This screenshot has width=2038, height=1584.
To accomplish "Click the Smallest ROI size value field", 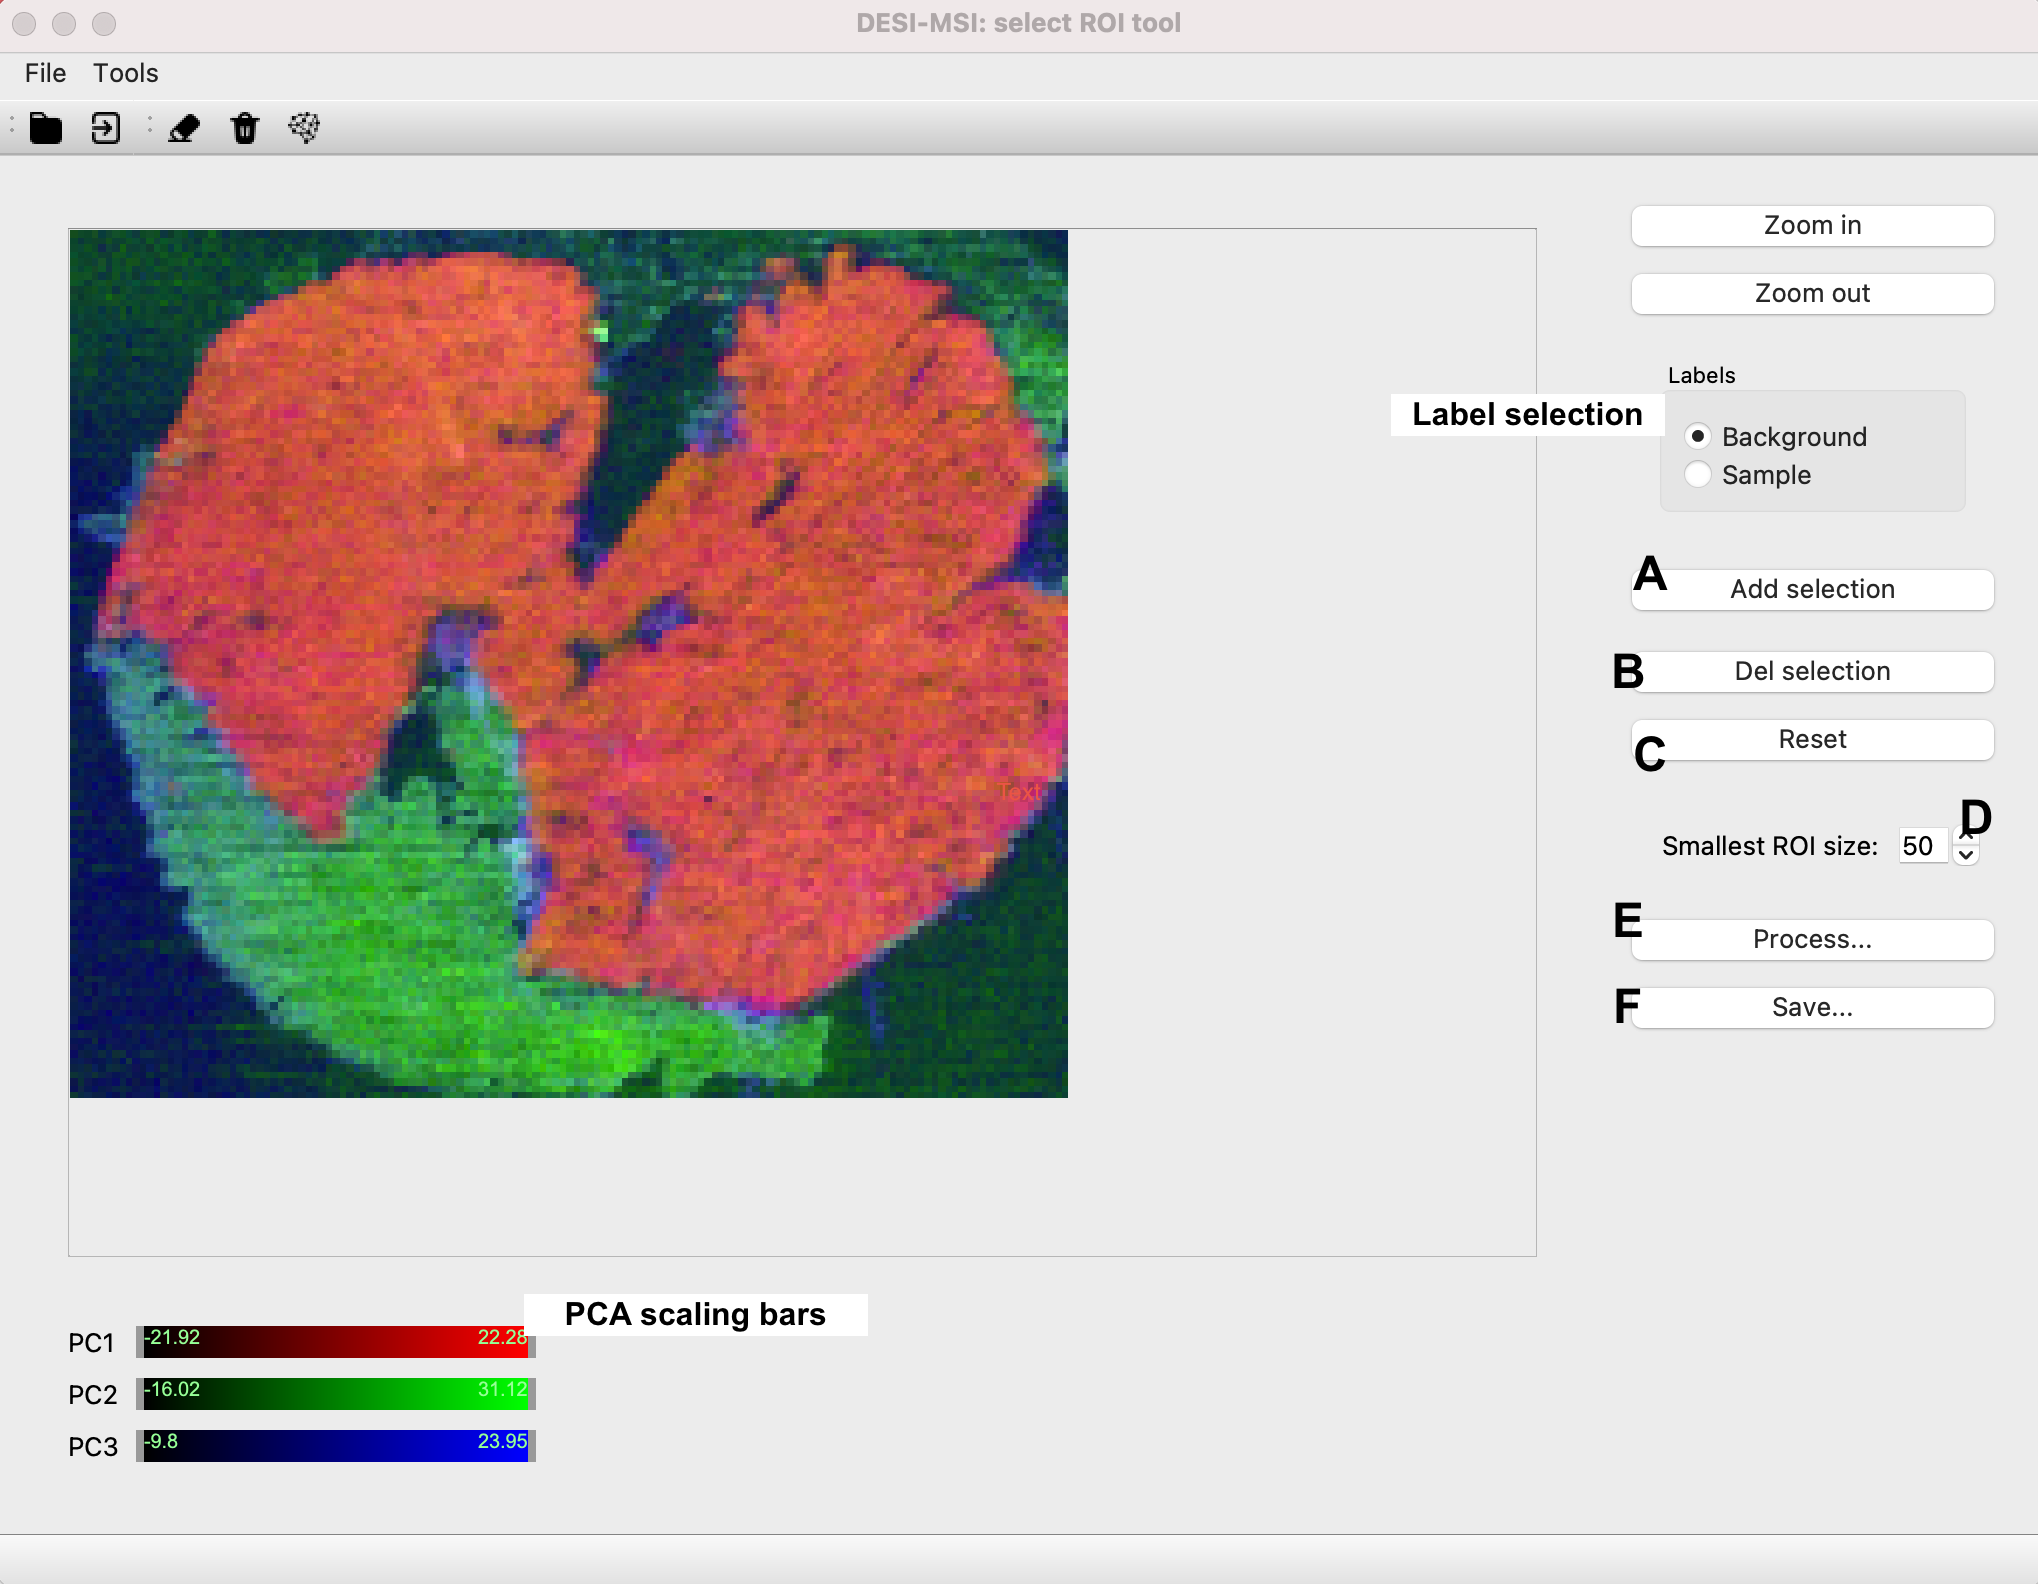I will [1922, 846].
